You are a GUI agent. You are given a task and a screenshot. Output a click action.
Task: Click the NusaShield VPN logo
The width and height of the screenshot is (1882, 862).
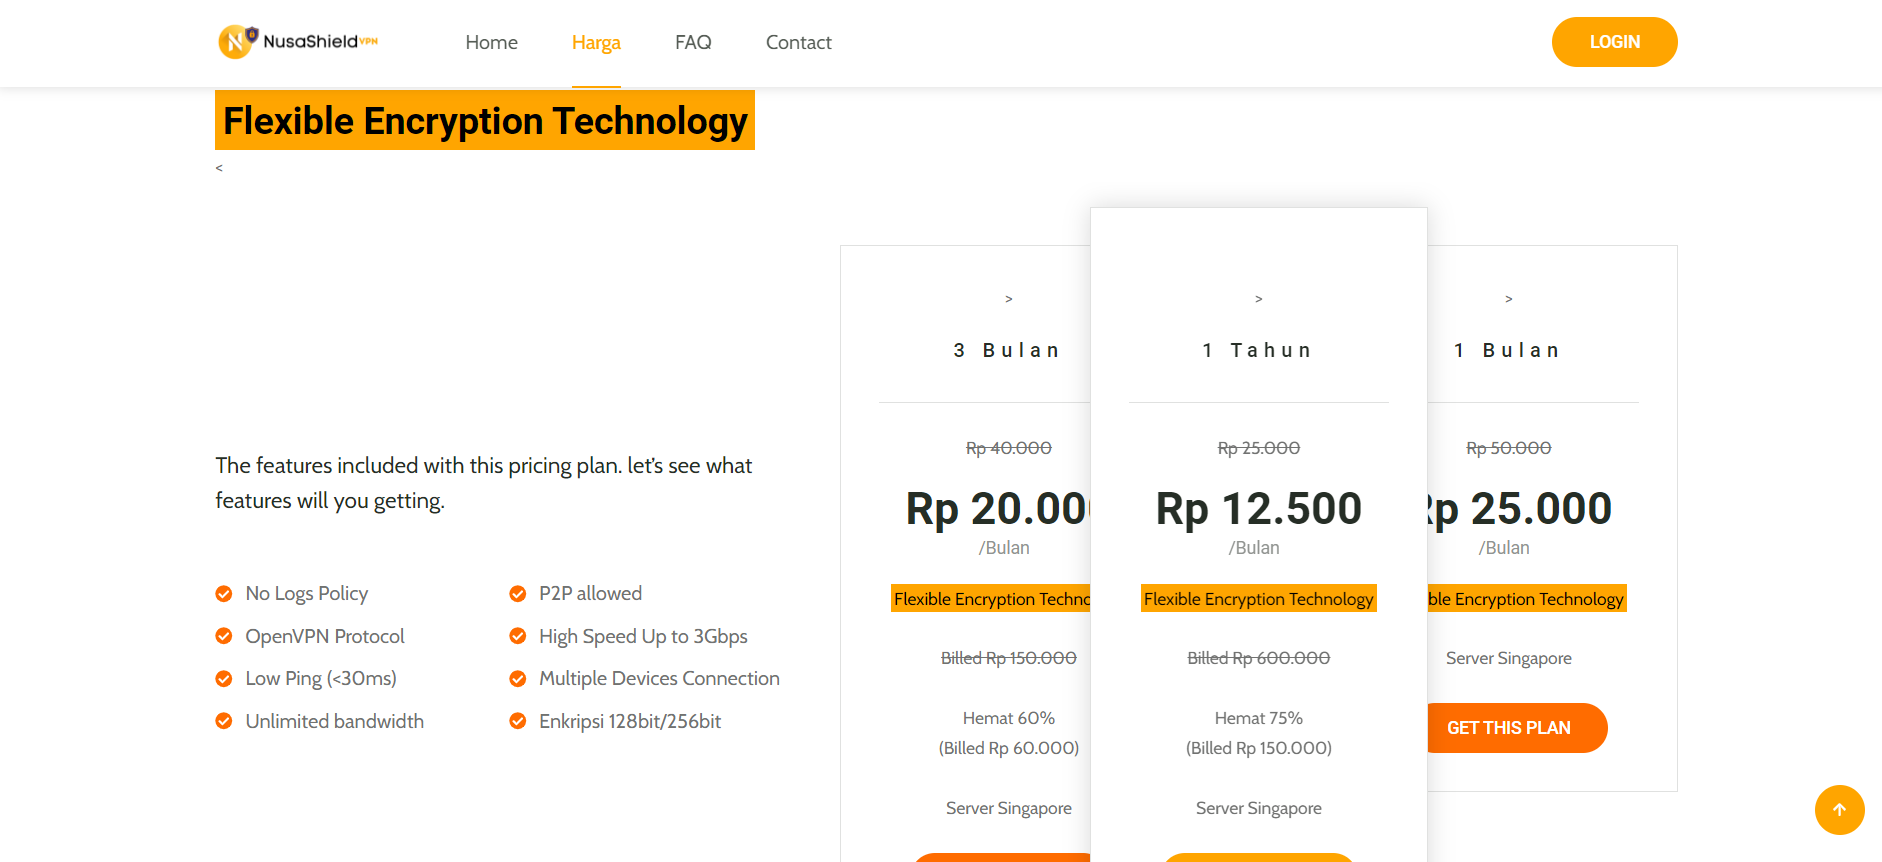(x=298, y=41)
